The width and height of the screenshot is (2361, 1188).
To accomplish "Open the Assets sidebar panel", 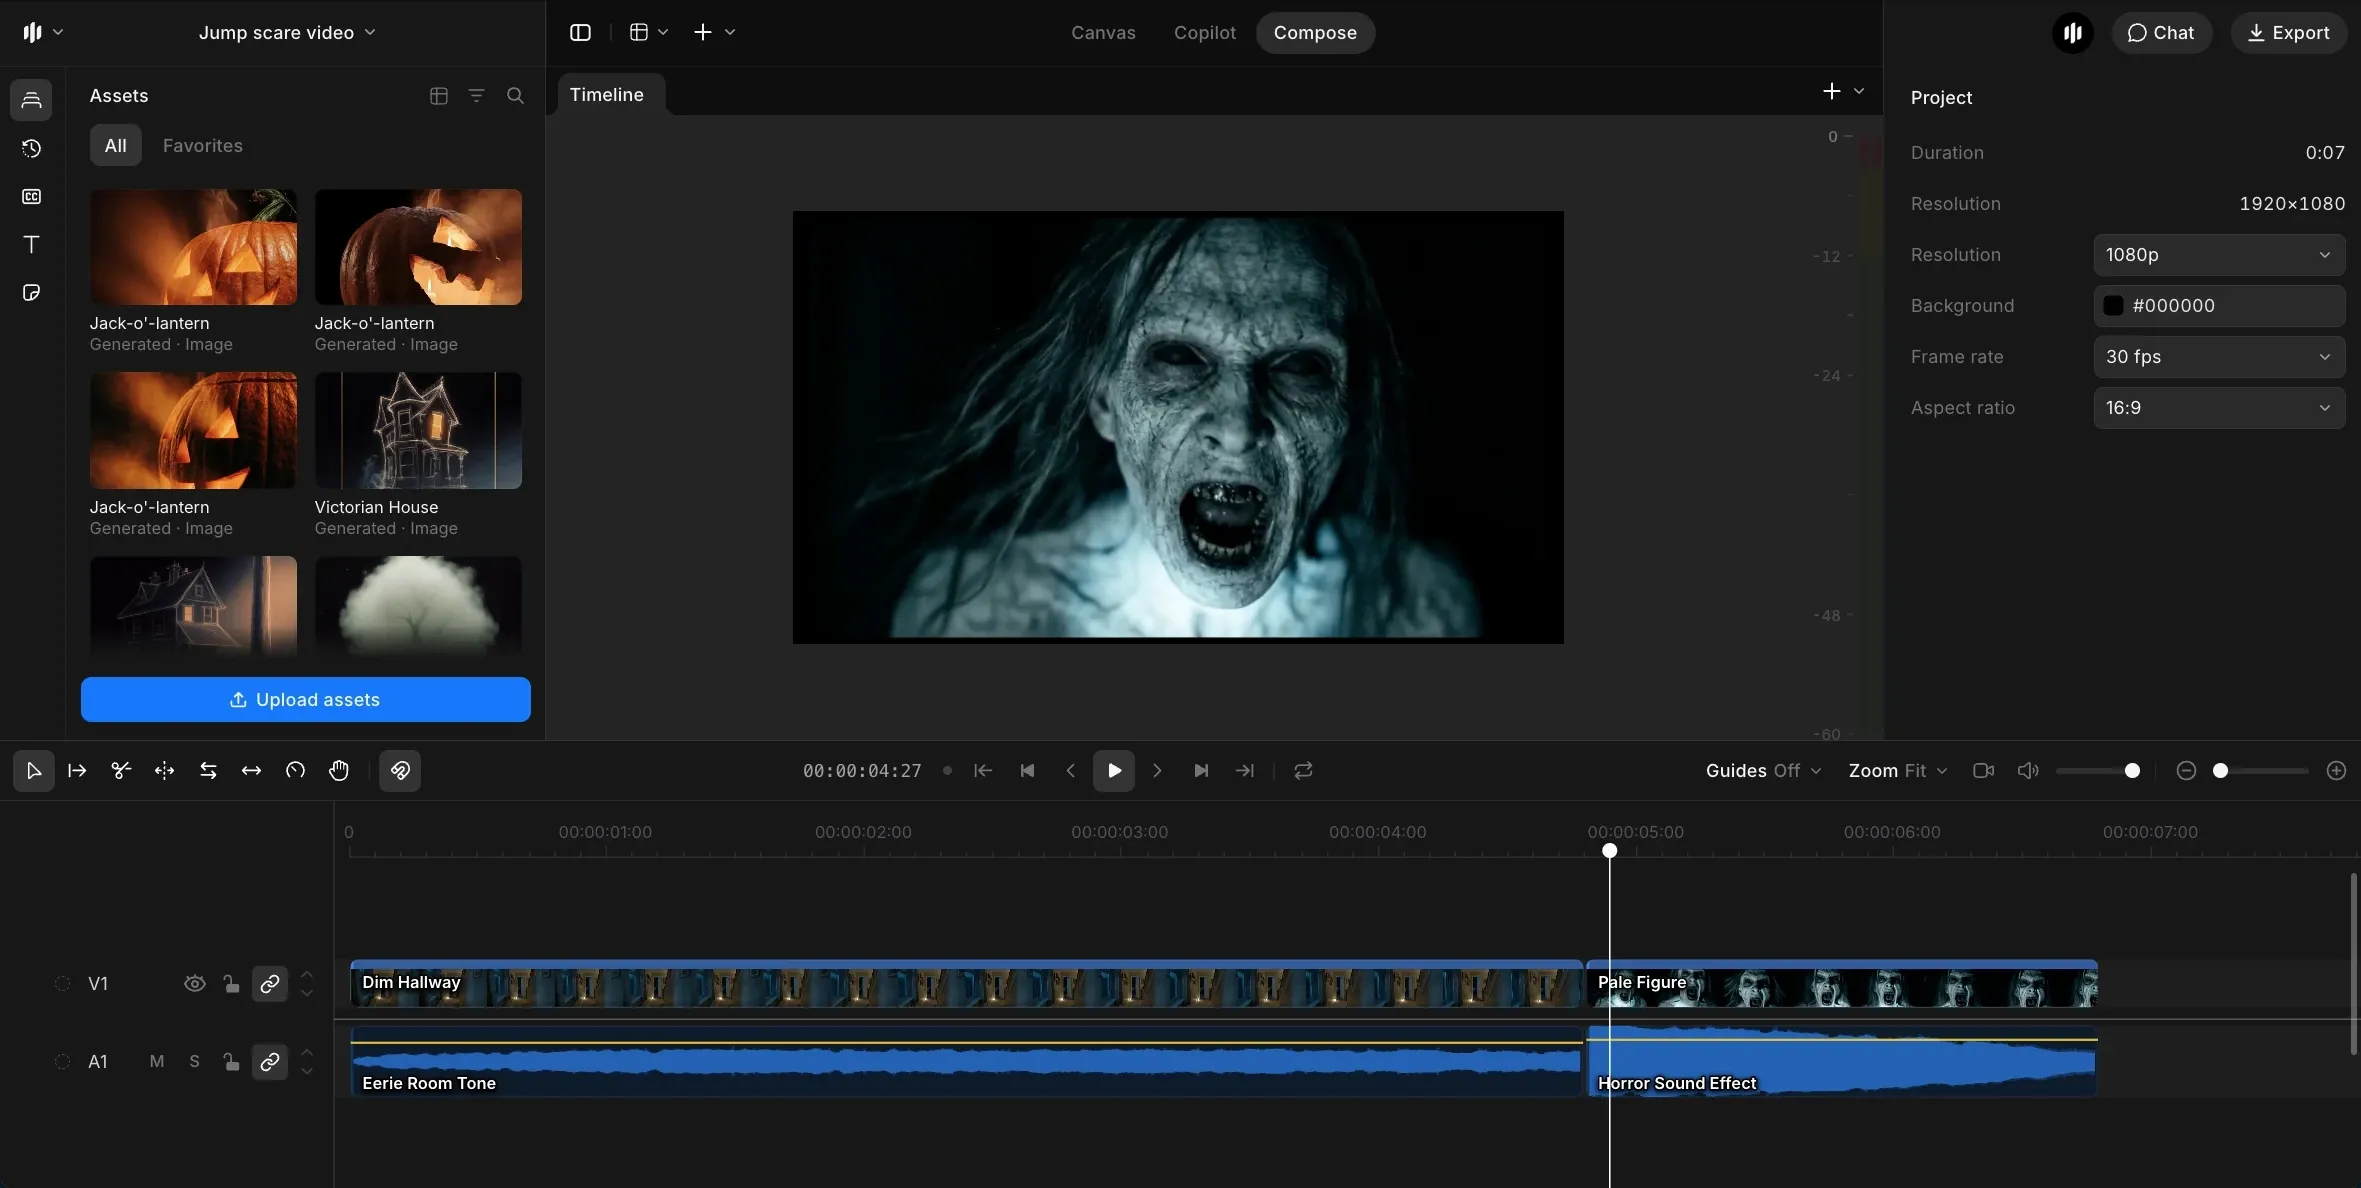I will tap(31, 100).
